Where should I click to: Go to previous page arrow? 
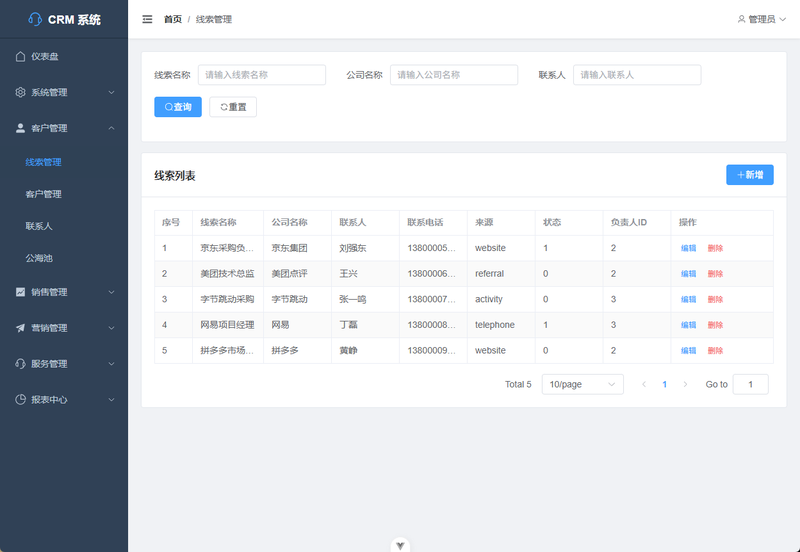(644, 385)
